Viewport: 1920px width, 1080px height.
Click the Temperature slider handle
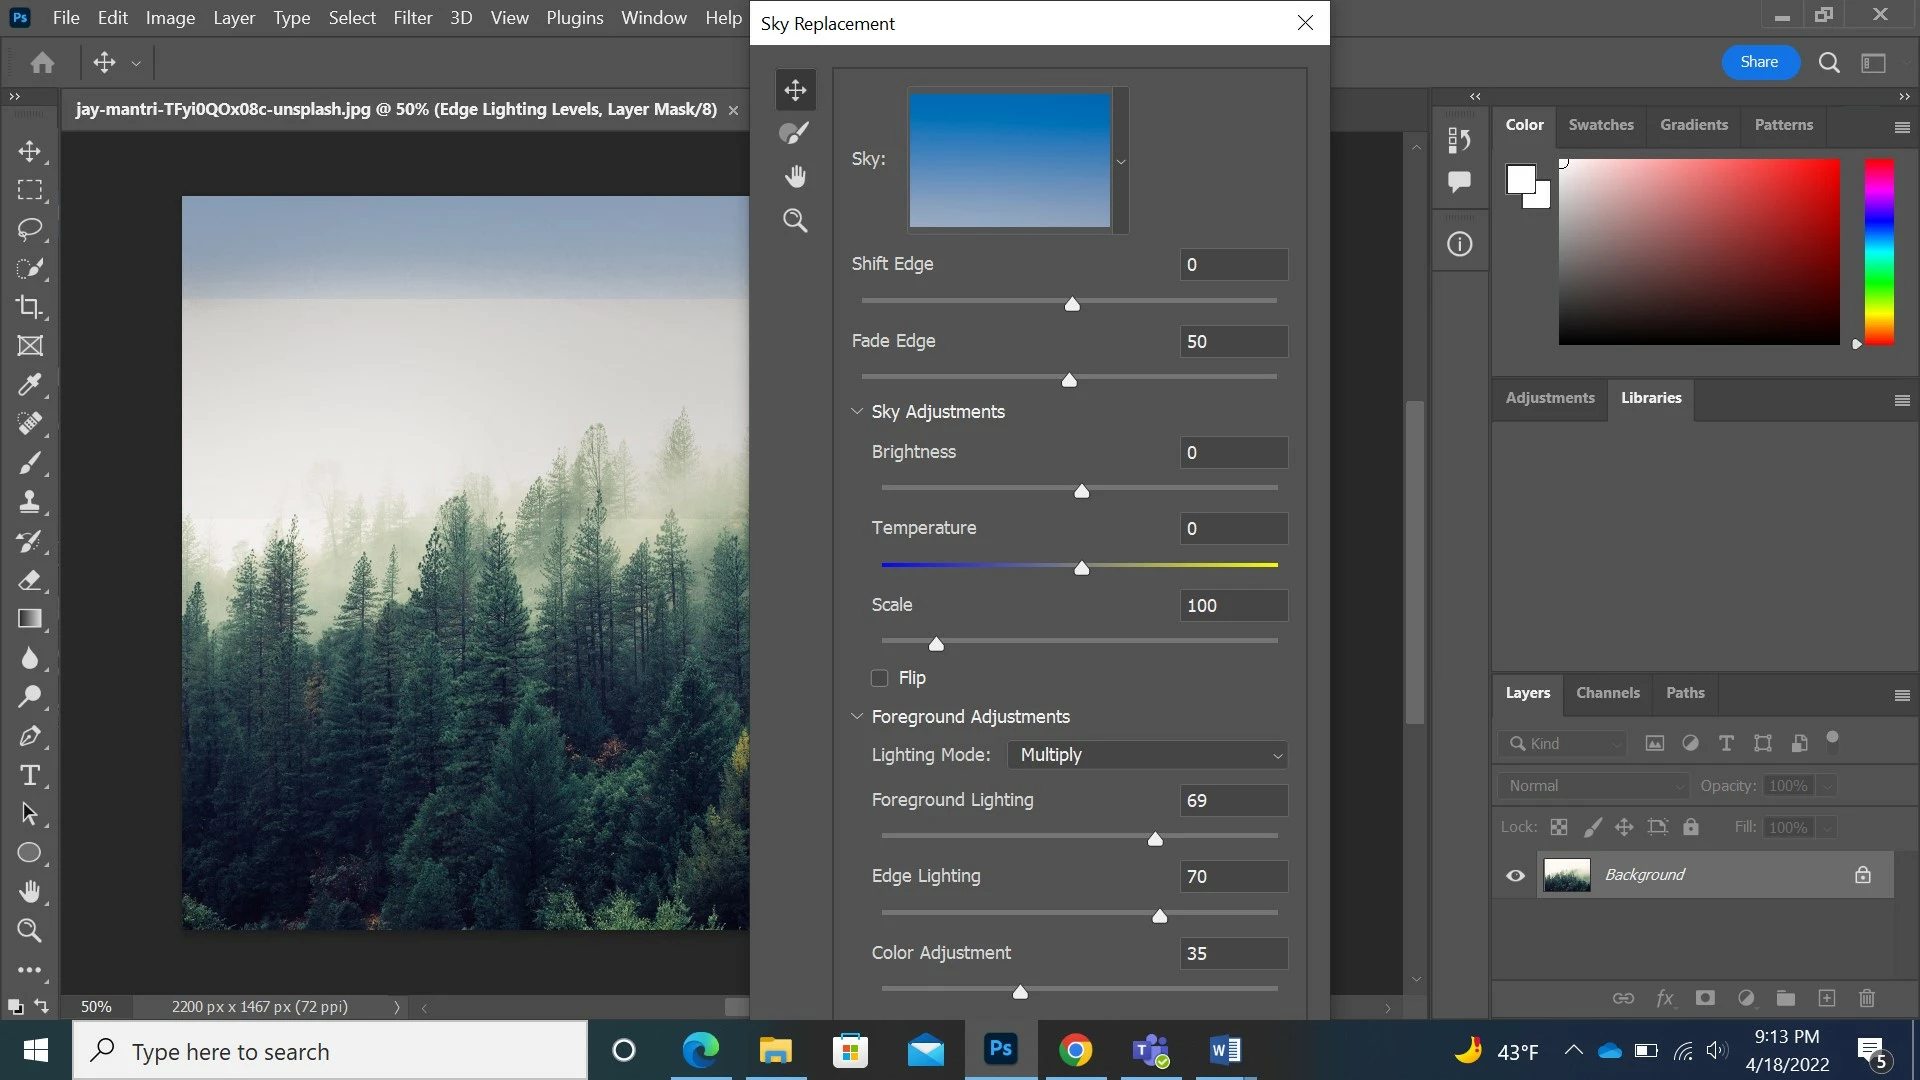click(x=1081, y=568)
